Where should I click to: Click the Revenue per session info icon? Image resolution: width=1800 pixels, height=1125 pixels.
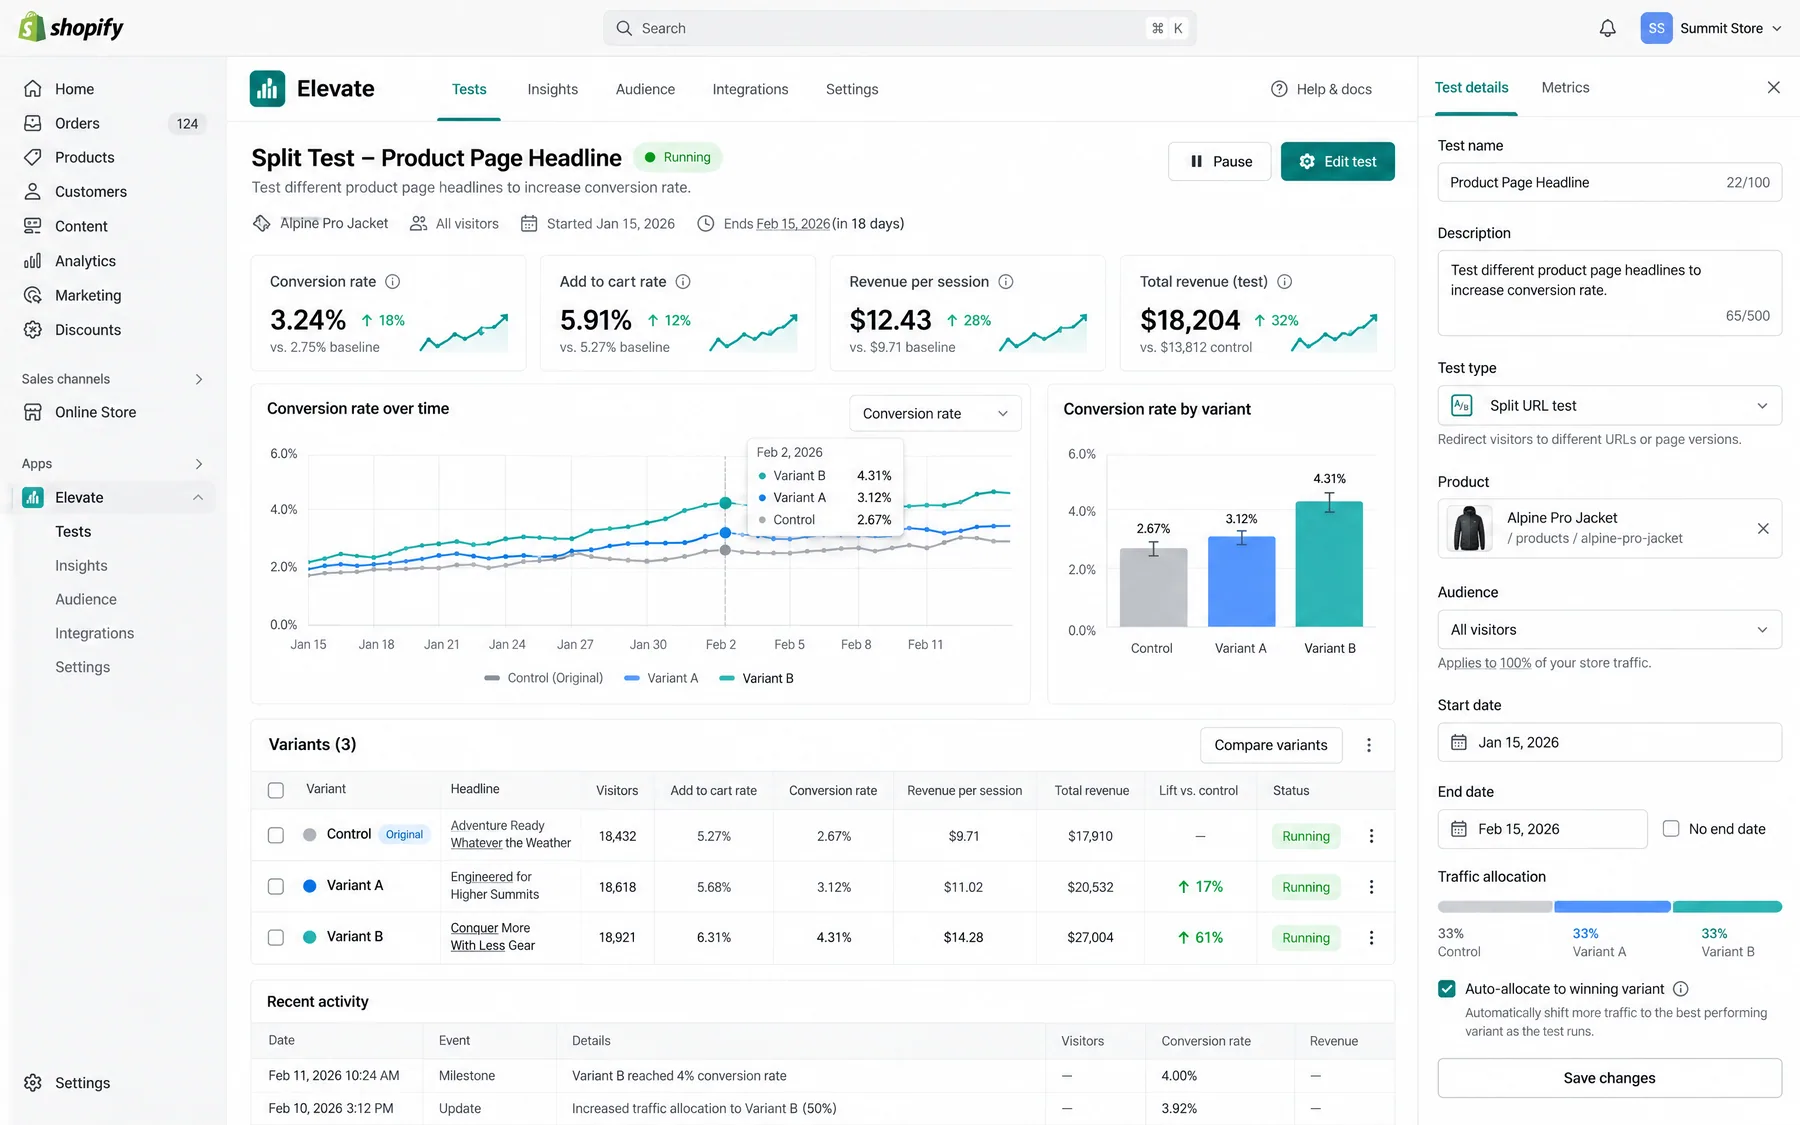[1006, 282]
